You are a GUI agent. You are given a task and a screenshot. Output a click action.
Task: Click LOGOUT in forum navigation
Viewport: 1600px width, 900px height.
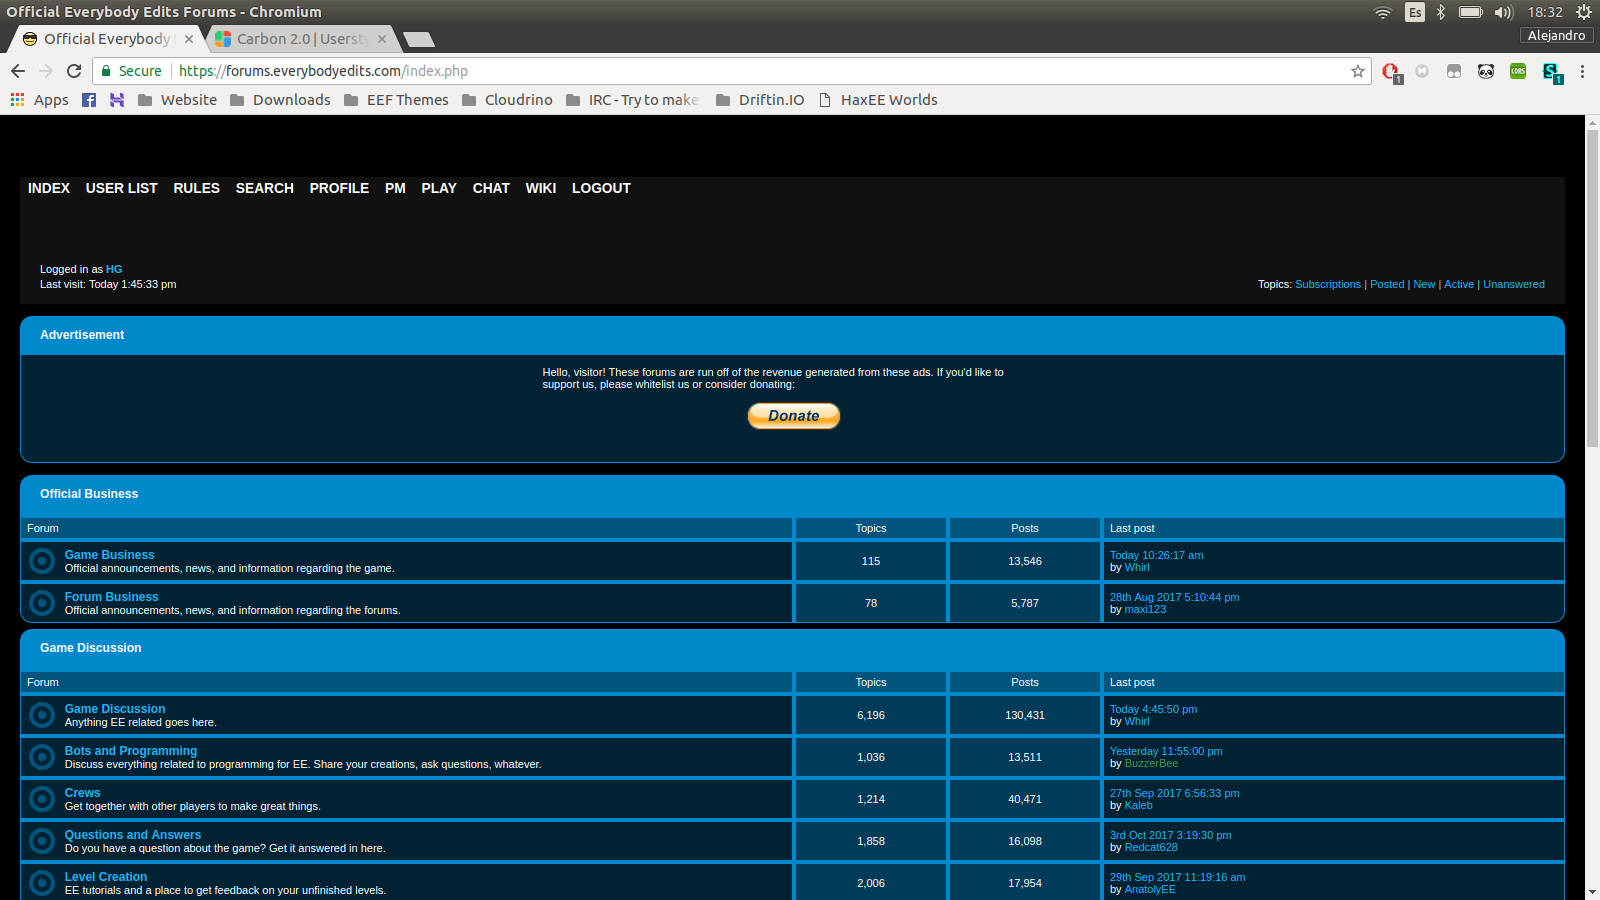pos(601,188)
